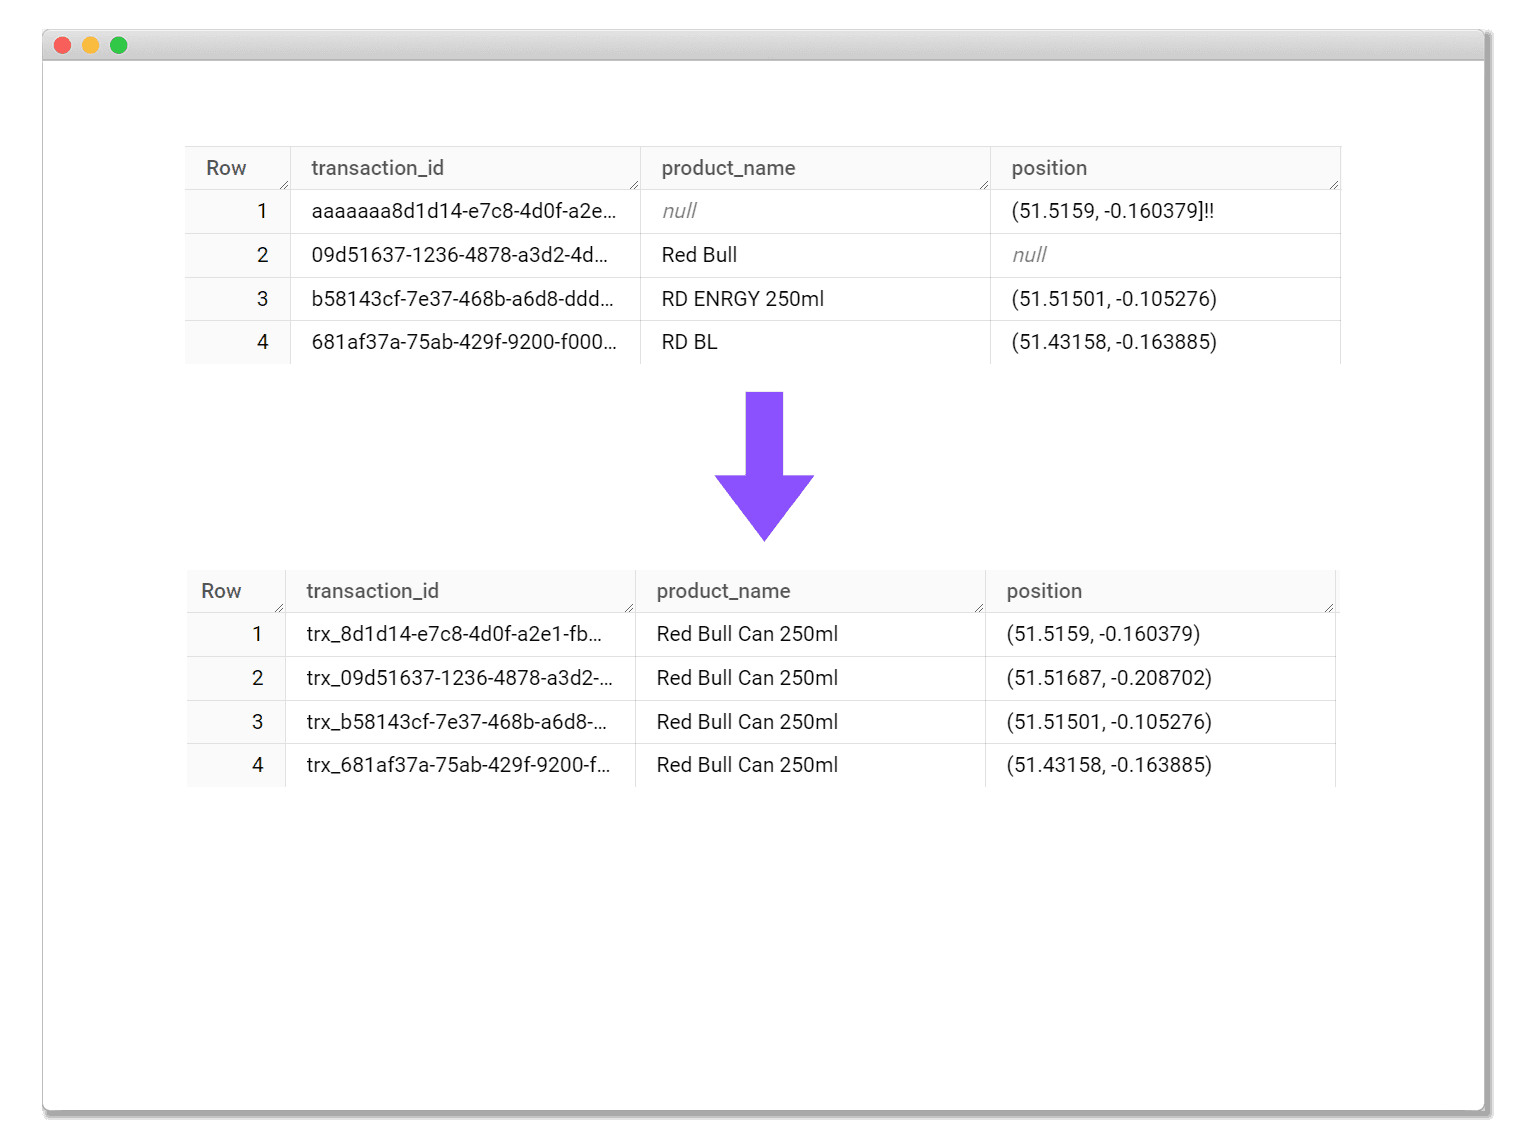The image size is (1527, 1139).
Task: Click the yellow minimize window button
Action: click(90, 45)
